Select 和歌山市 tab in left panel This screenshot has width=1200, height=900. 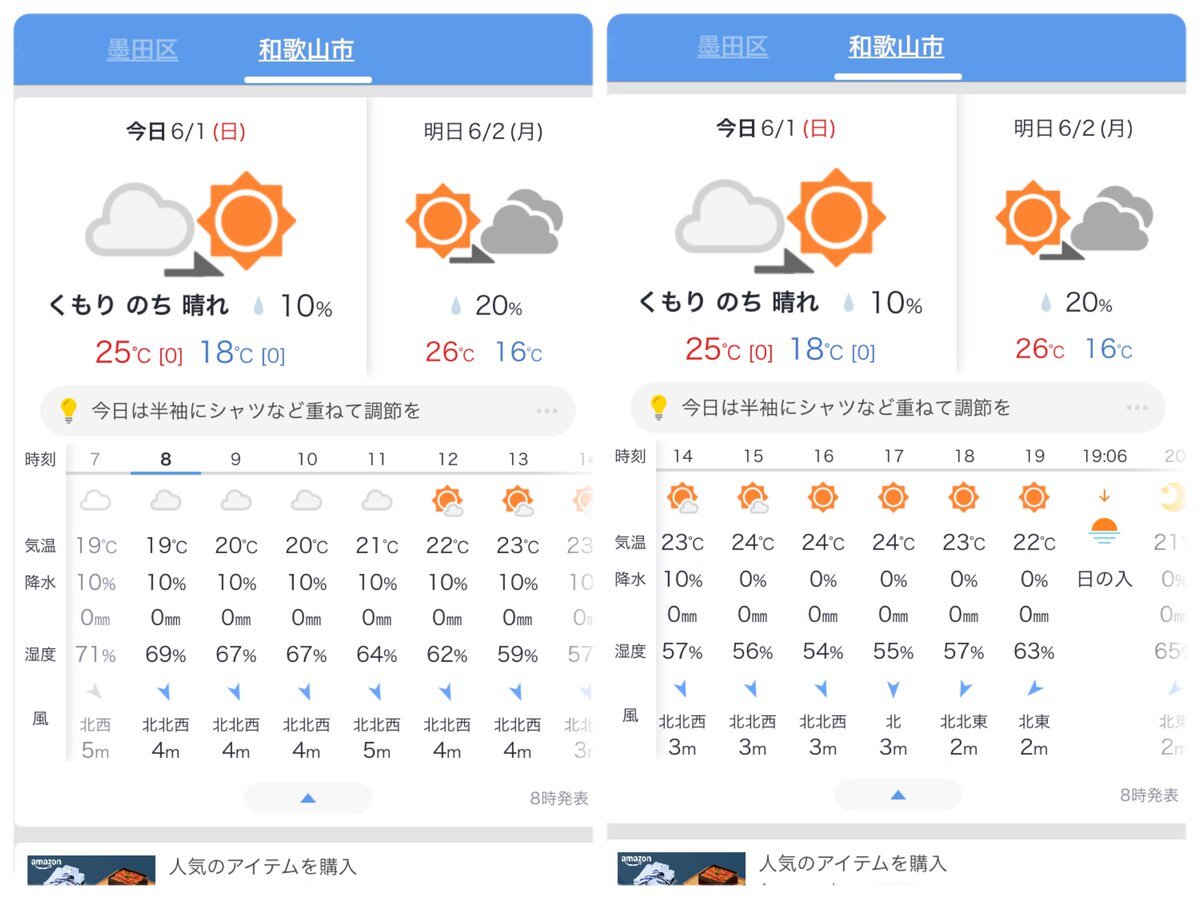(306, 50)
